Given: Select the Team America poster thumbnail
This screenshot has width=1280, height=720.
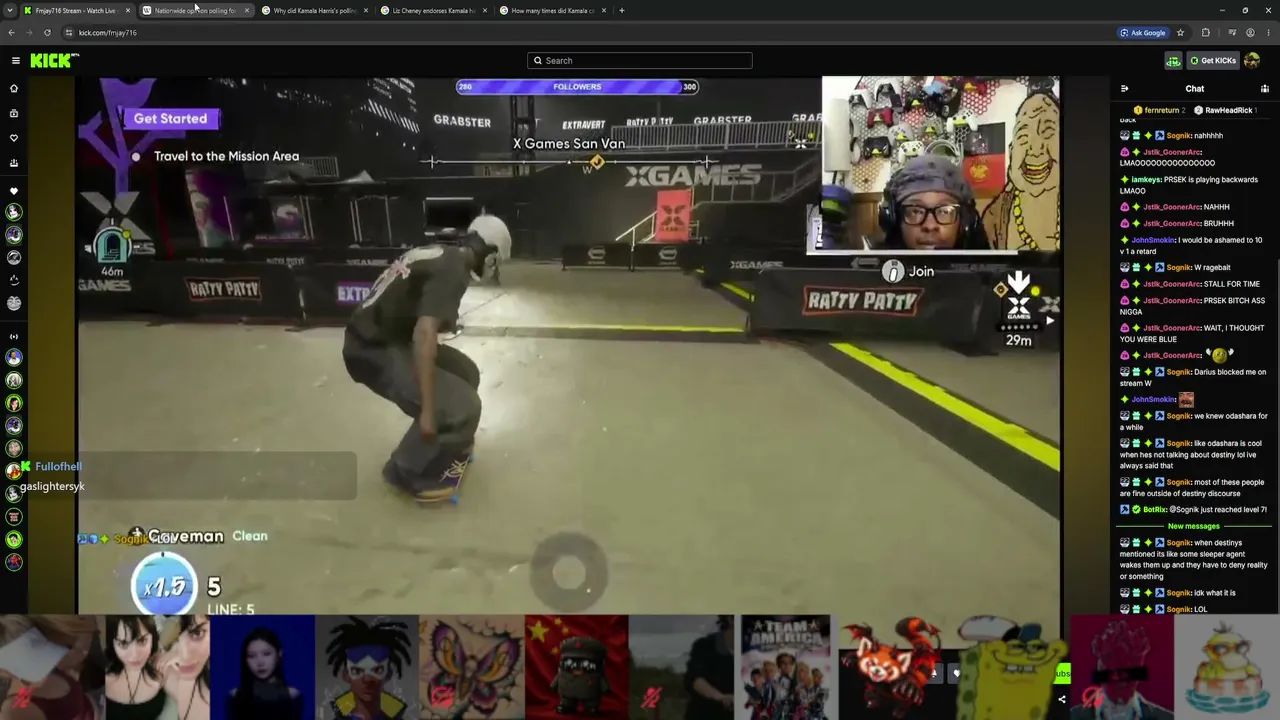Looking at the screenshot, I should [786, 667].
